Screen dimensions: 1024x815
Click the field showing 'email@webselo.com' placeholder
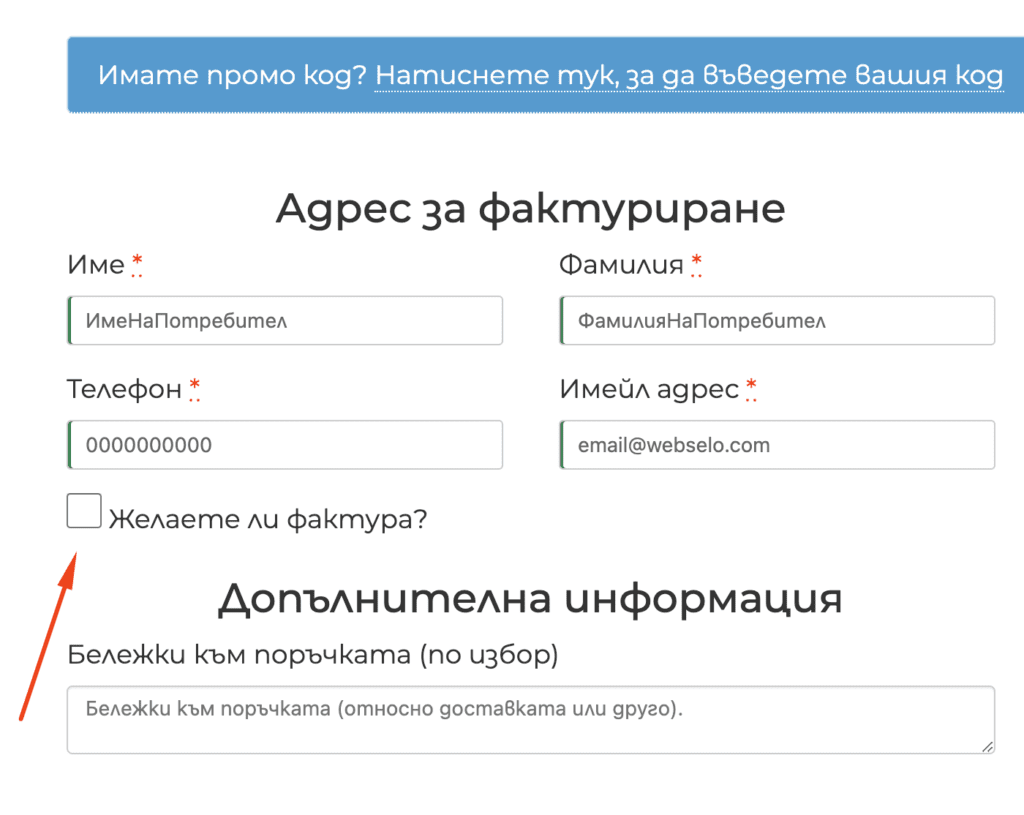coord(776,444)
